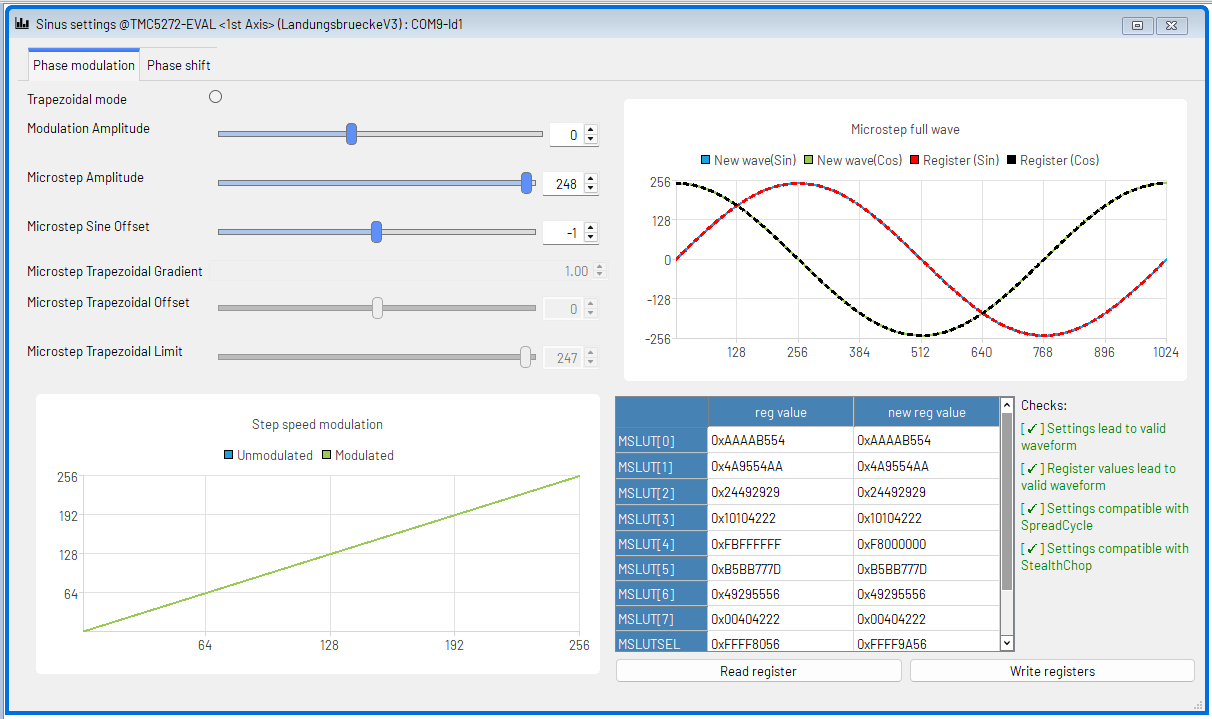The image size is (1212, 719).
Task: Click the New wave(Sin) legend marker
Action: pyautogui.click(x=705, y=160)
